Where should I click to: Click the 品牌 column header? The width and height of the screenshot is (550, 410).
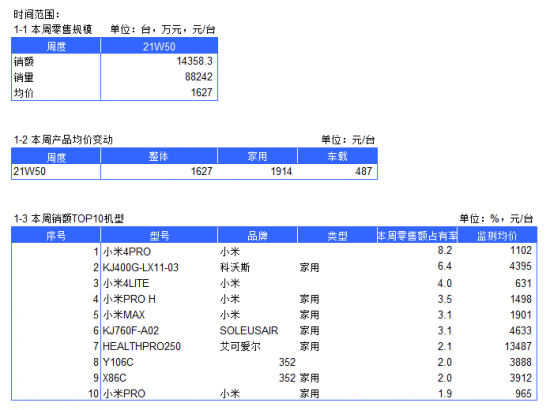pyautogui.click(x=257, y=236)
